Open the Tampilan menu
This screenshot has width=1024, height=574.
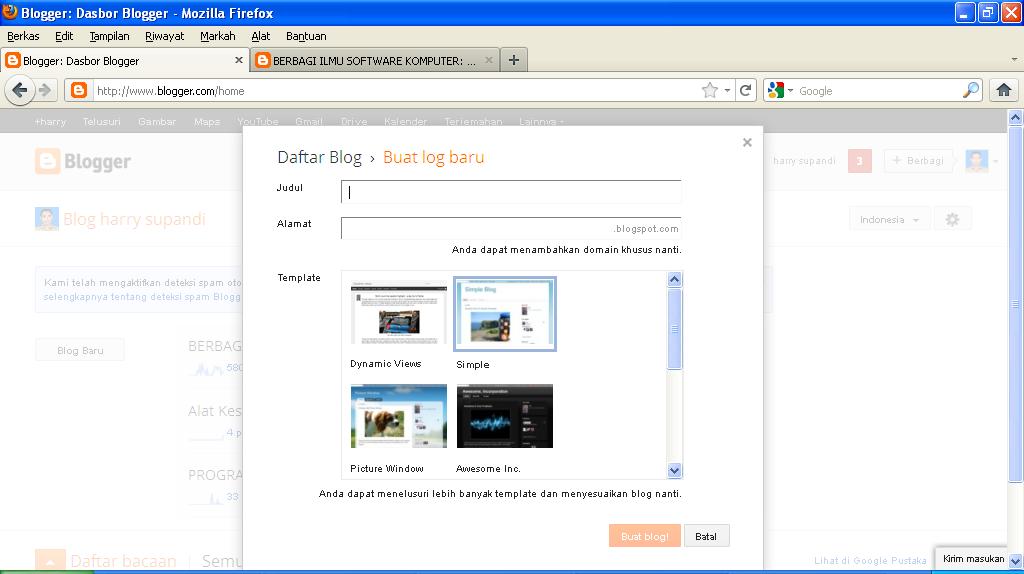click(x=109, y=36)
